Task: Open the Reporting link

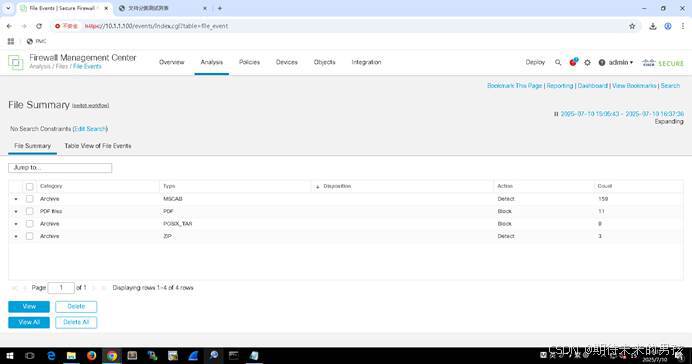Action: click(560, 86)
